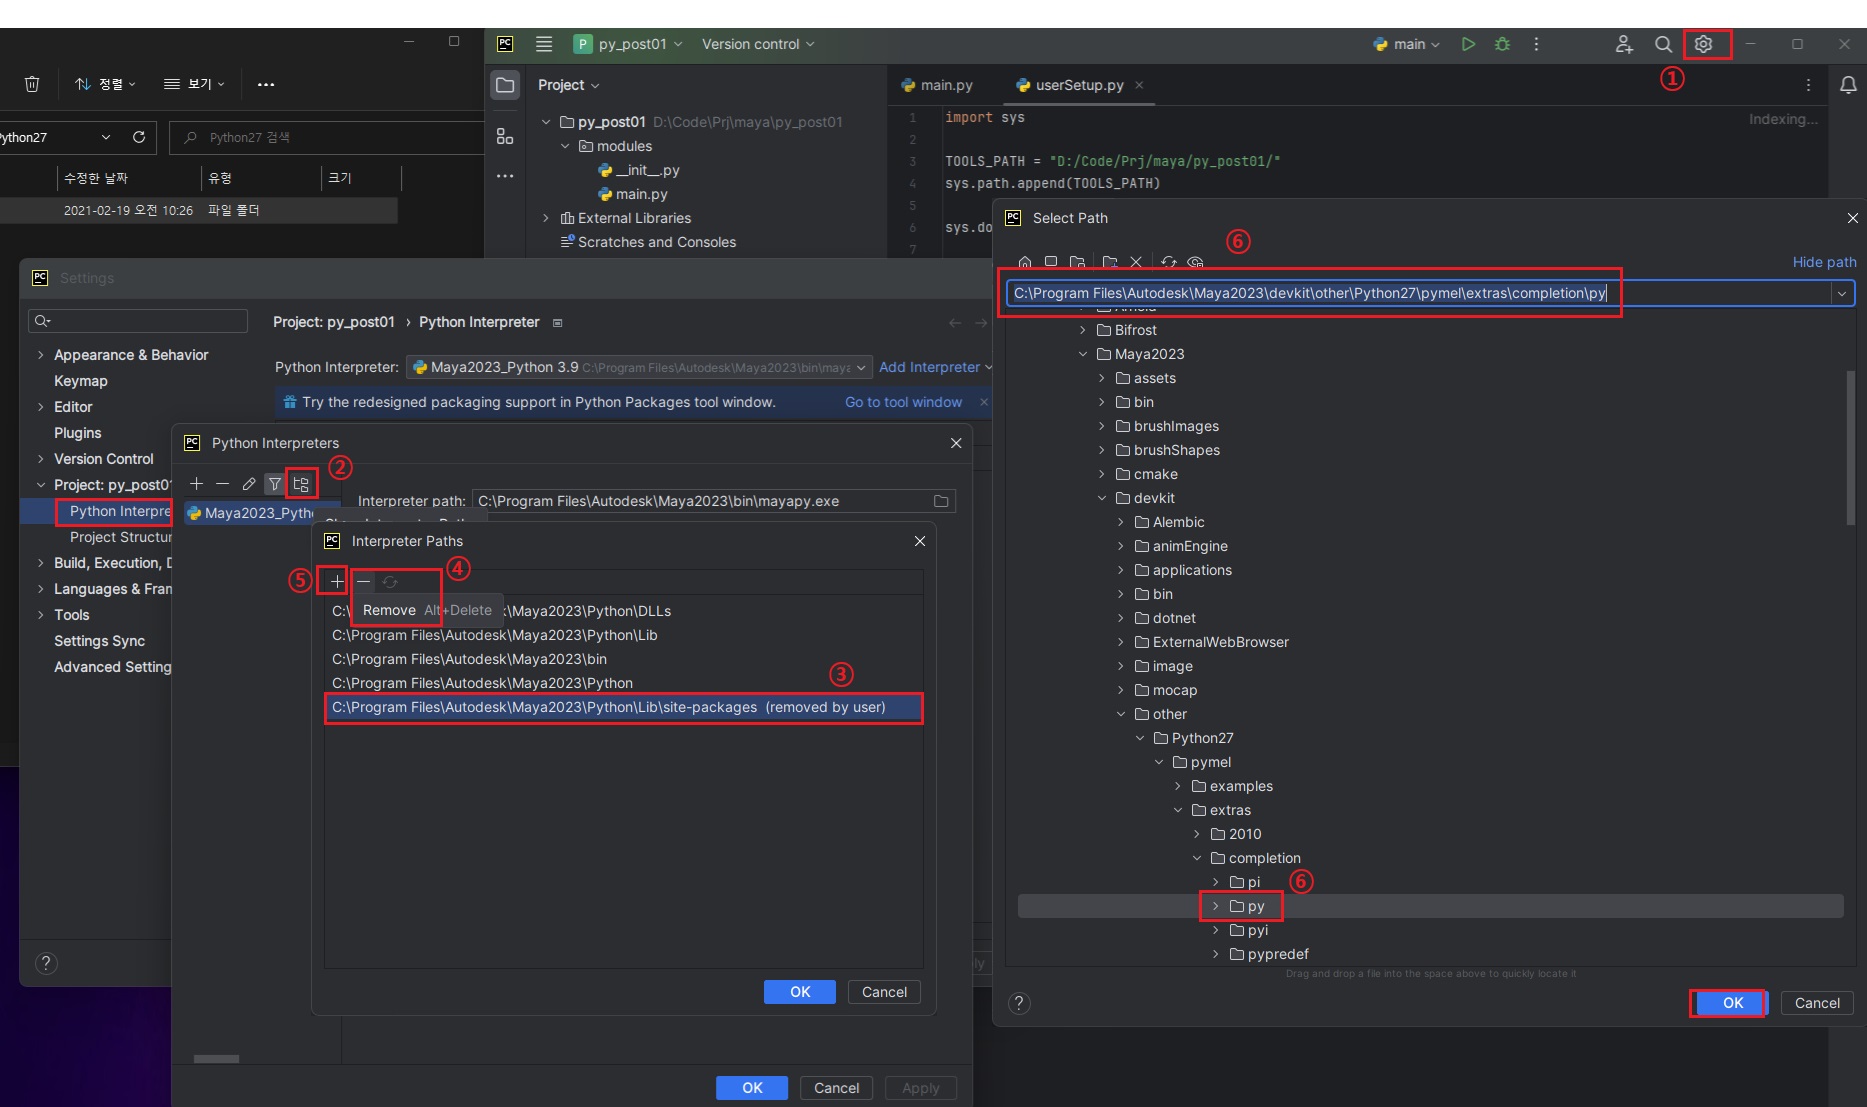Open editor tabs more options menu
Screen dimensions: 1867x1107
pyautogui.click(x=1808, y=85)
